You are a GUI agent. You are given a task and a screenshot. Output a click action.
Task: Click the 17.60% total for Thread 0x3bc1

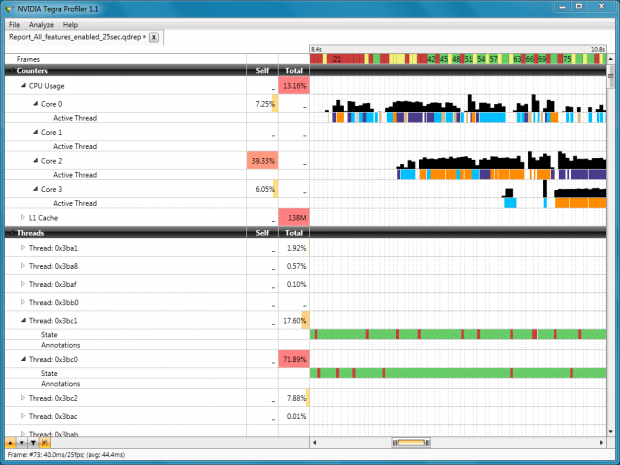pos(295,321)
